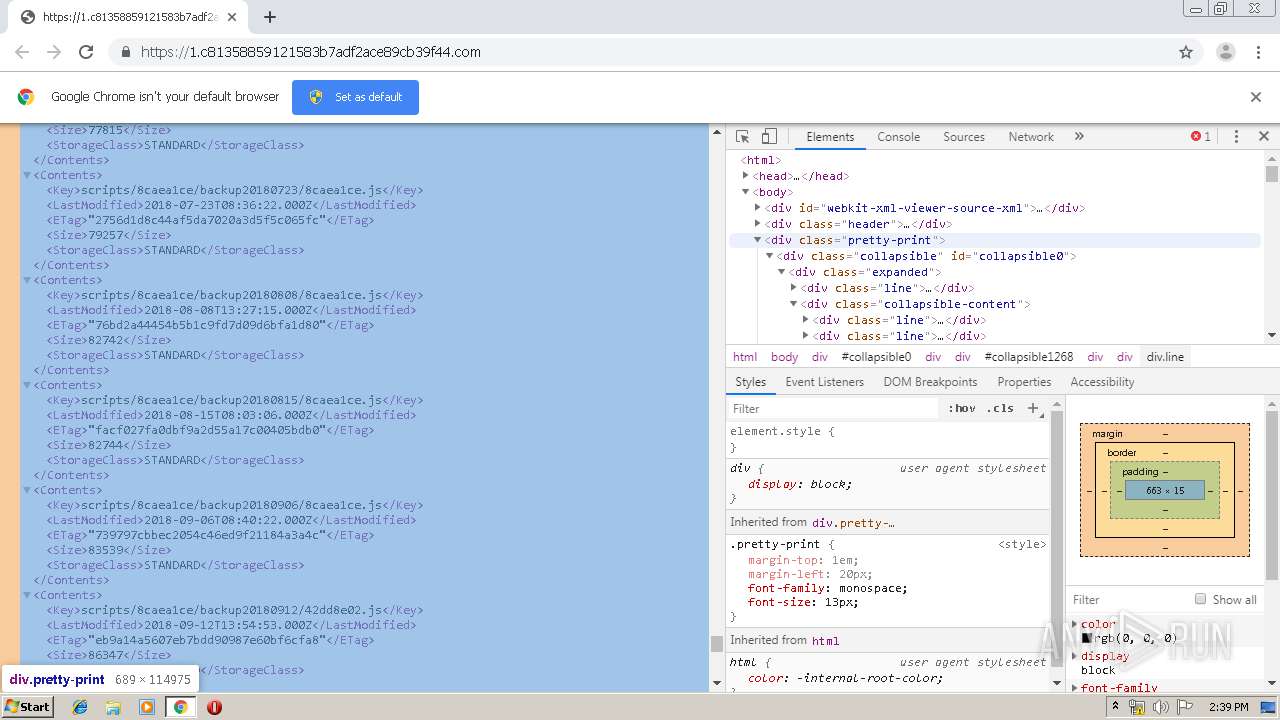The image size is (1280, 720).
Task: Collapse the backup20180912 Contents node
Action: (x=28, y=595)
